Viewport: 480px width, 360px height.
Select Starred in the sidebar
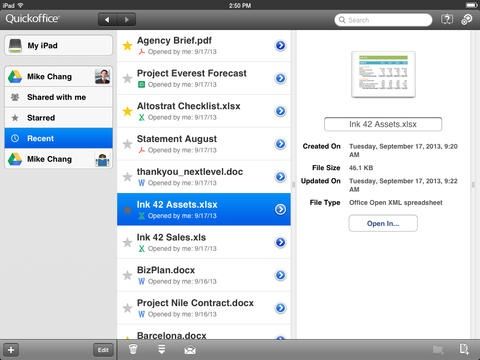(58, 118)
